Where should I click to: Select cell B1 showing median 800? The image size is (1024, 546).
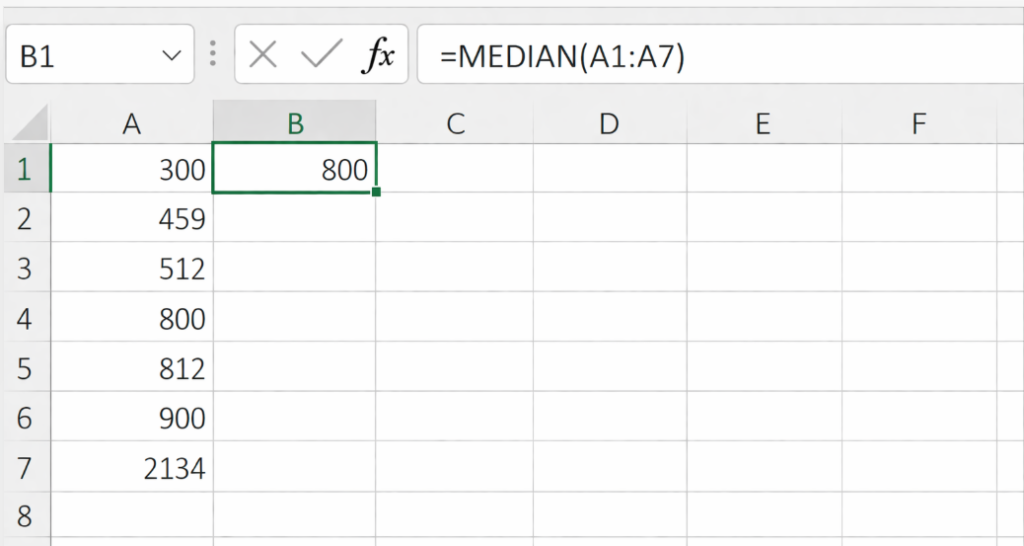[x=295, y=170]
